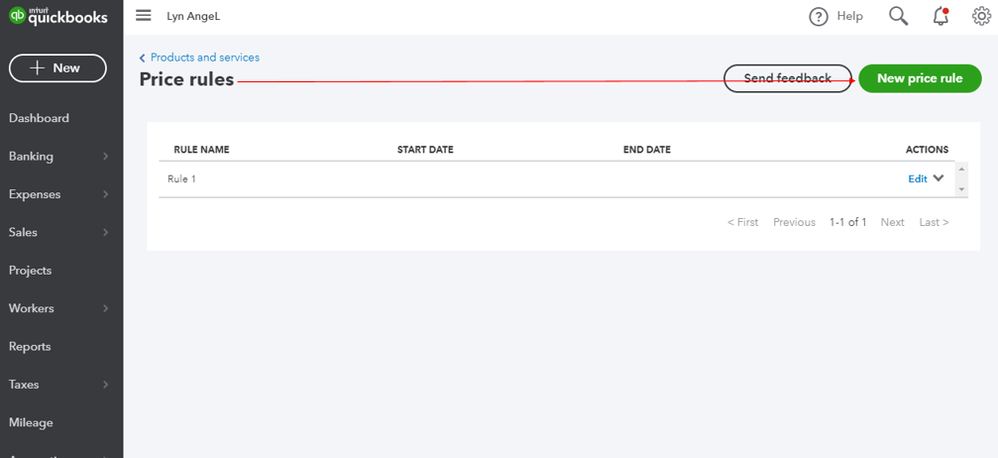The height and width of the screenshot is (458, 998).
Task: Open settings gear icon
Action: click(x=982, y=16)
